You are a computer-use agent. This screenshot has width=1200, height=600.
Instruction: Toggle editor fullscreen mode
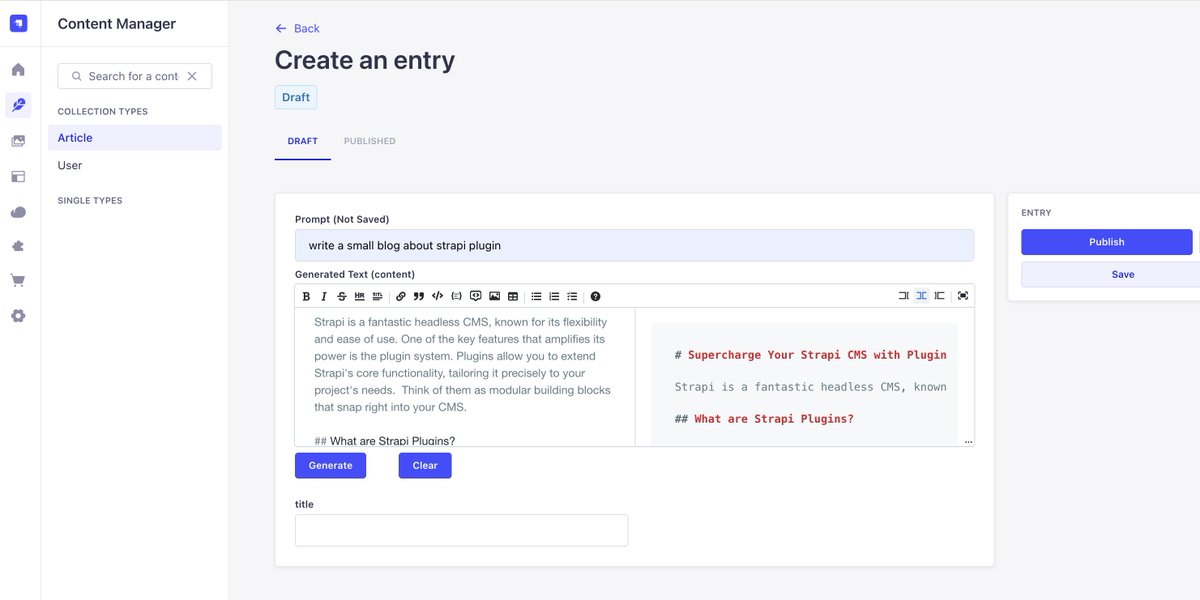(x=963, y=296)
